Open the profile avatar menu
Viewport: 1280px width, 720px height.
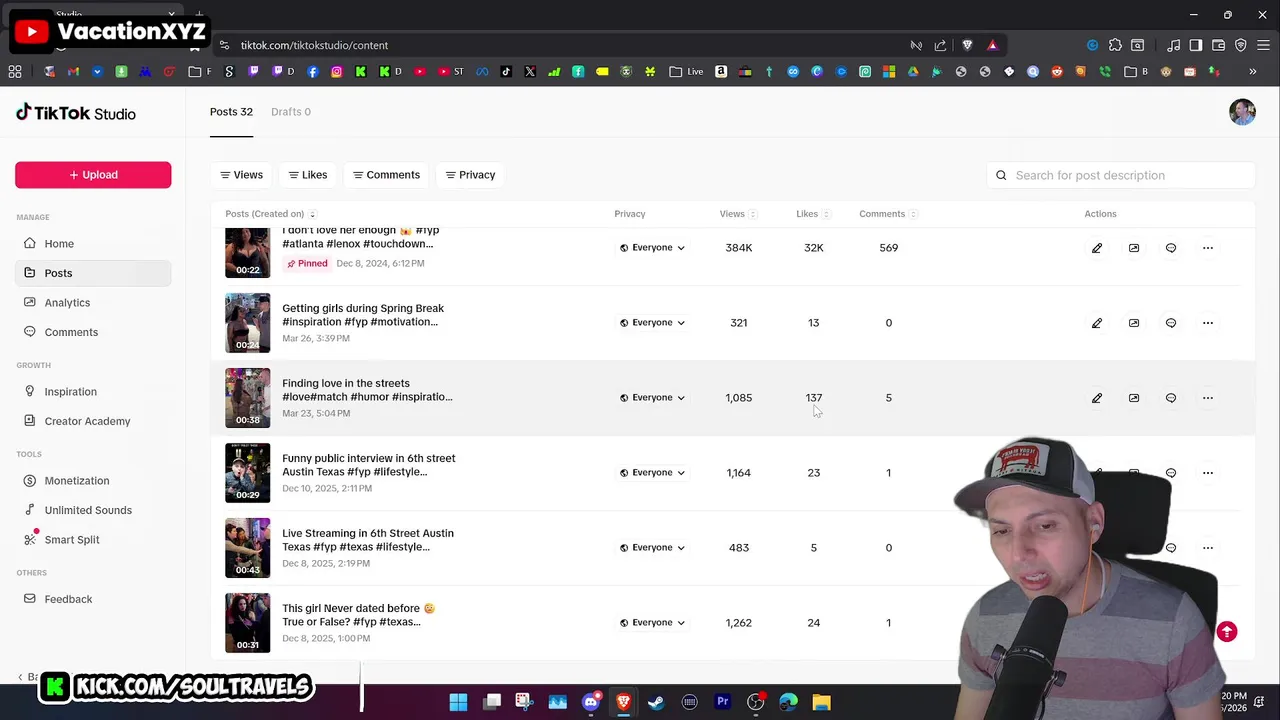tap(1242, 112)
